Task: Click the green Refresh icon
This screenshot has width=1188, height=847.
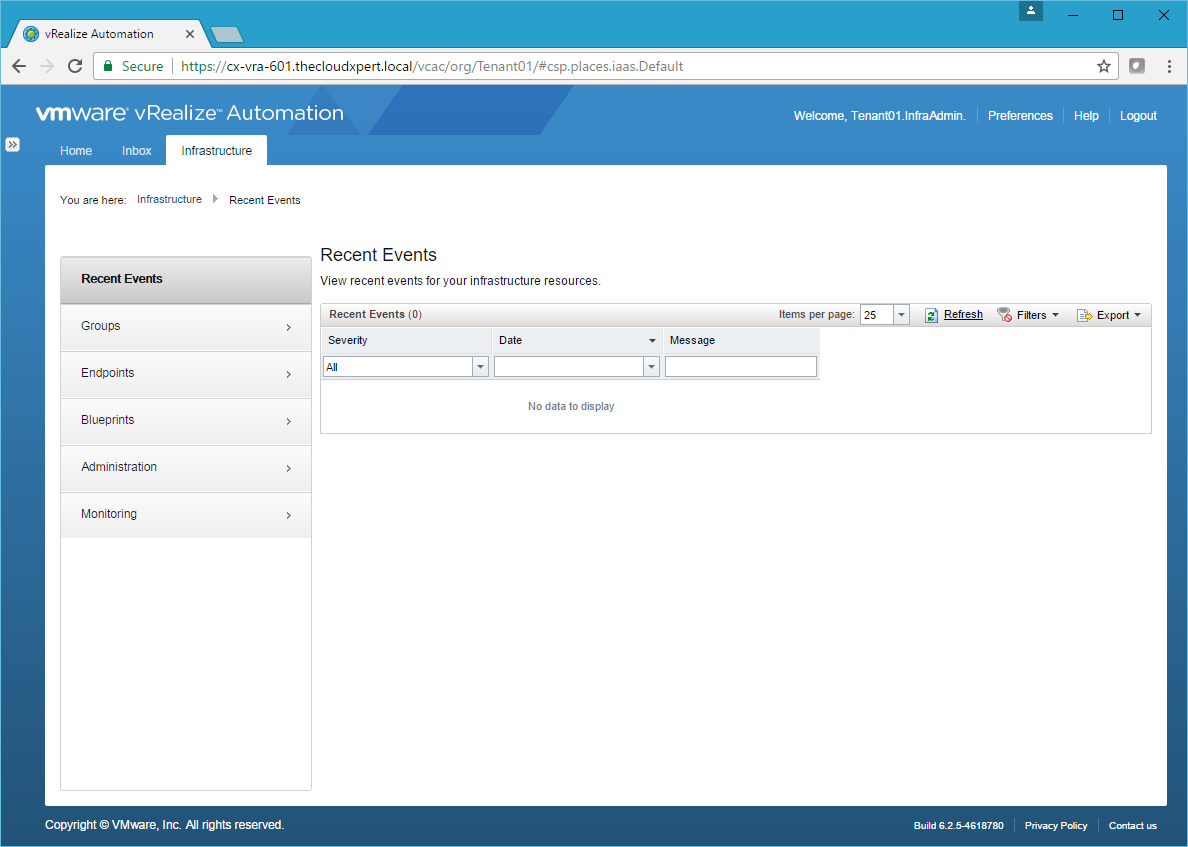Action: tap(931, 315)
